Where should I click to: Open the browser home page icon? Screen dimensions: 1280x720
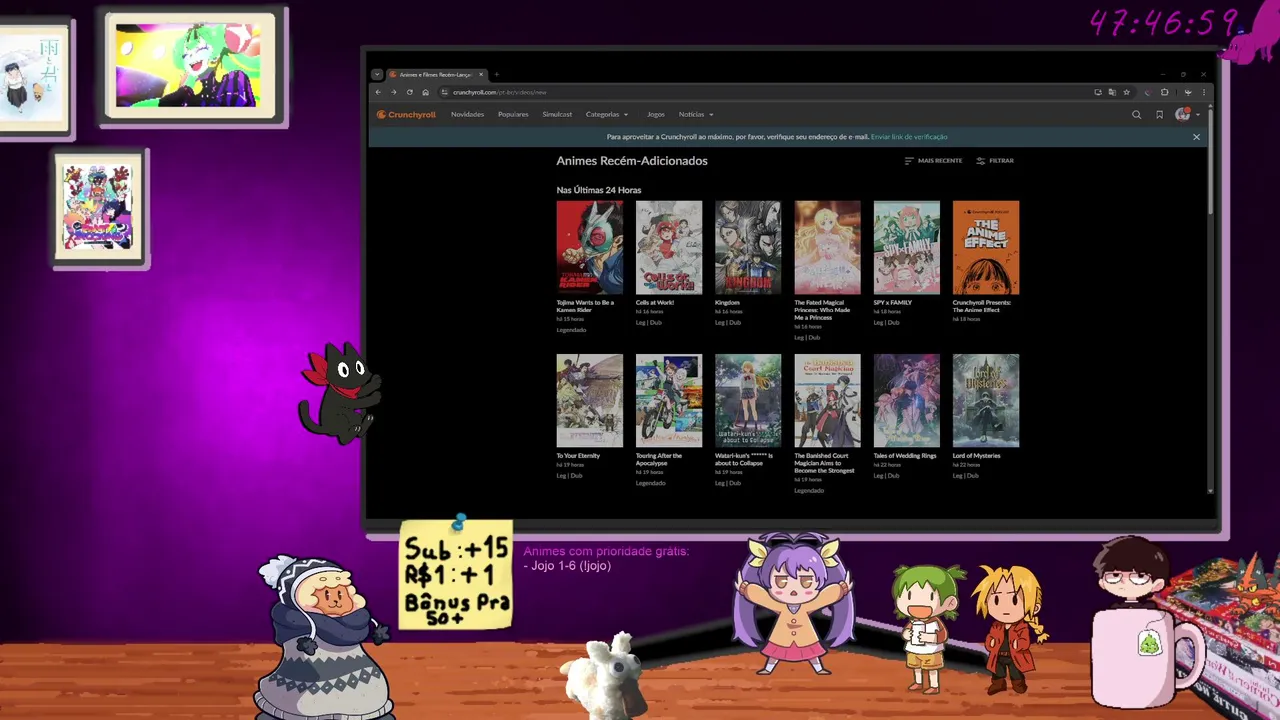click(425, 92)
